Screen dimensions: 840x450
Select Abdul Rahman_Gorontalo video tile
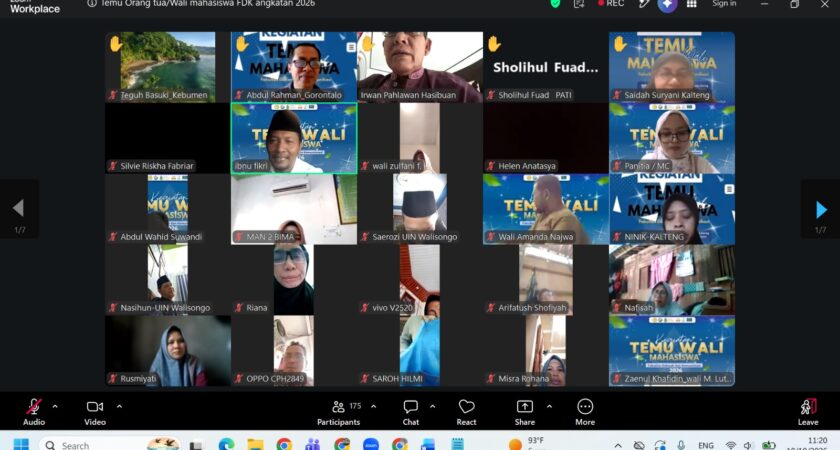[x=294, y=67]
